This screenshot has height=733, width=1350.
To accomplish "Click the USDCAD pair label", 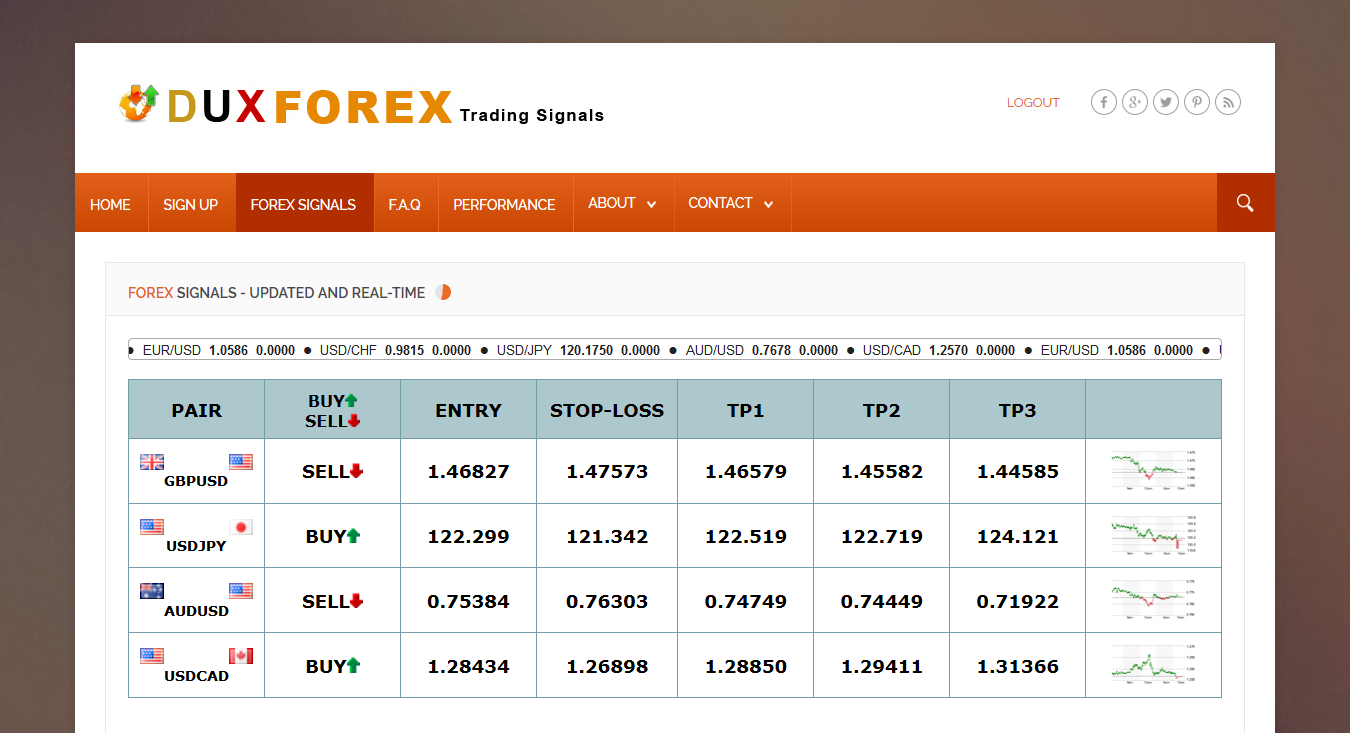I will coord(196,676).
